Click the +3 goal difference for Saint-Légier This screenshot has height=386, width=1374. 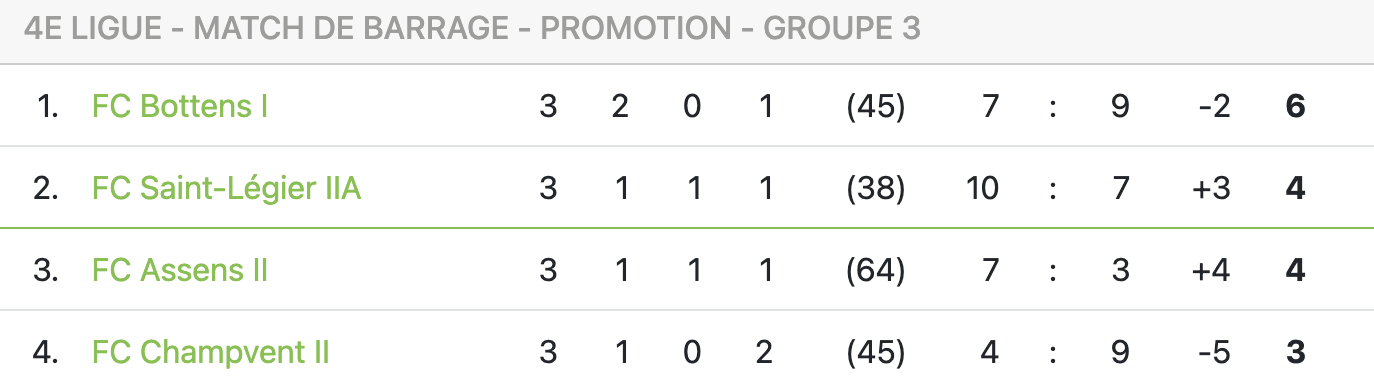(x=1211, y=188)
